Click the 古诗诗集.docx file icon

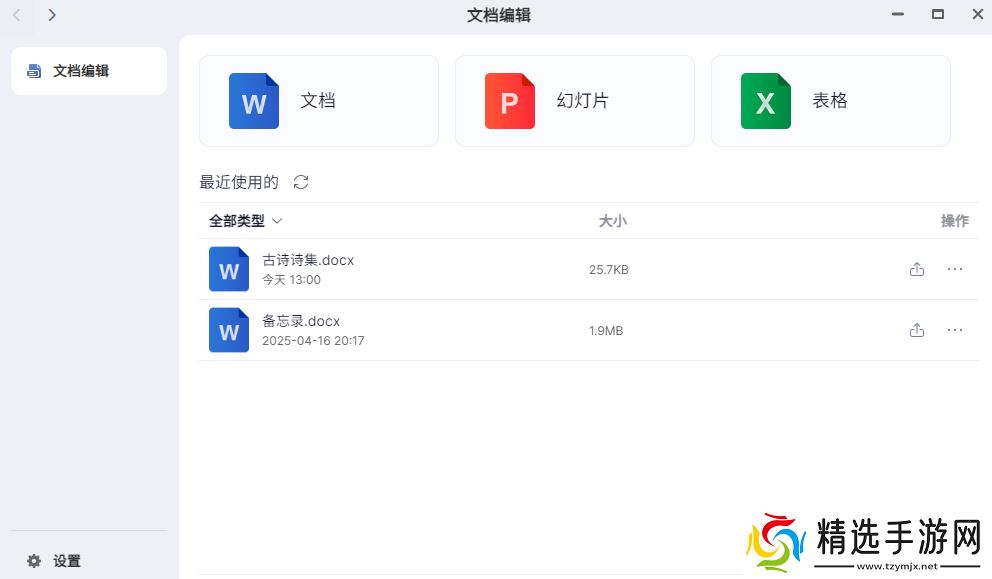229,269
